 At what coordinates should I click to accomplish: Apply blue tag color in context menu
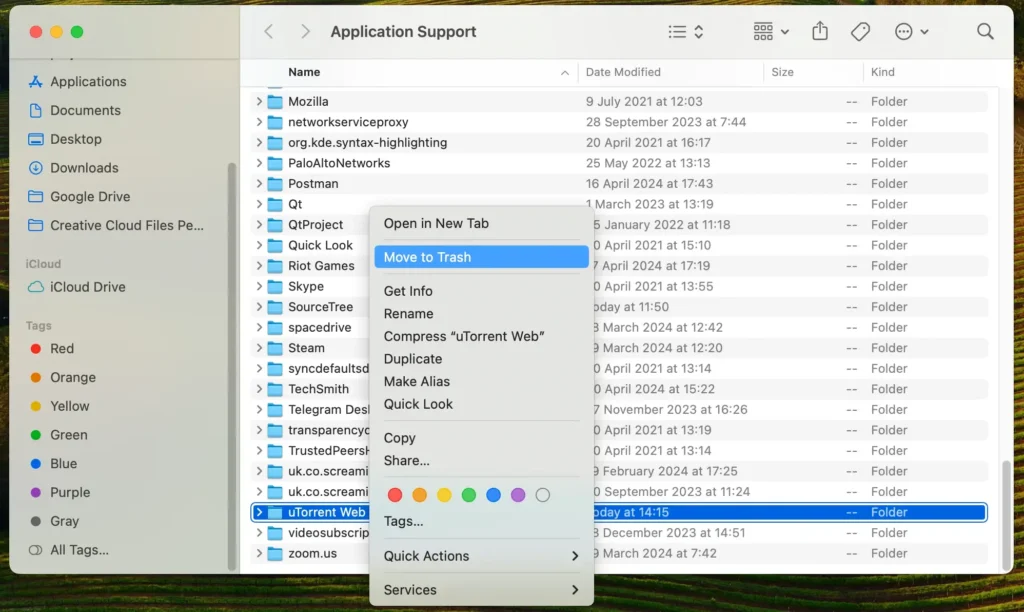[494, 495]
